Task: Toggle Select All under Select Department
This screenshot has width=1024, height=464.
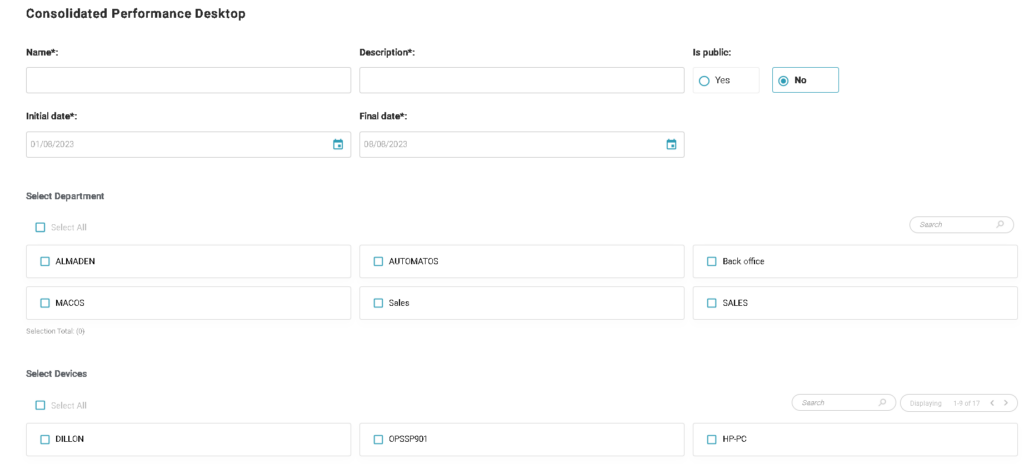Action: coord(41,227)
